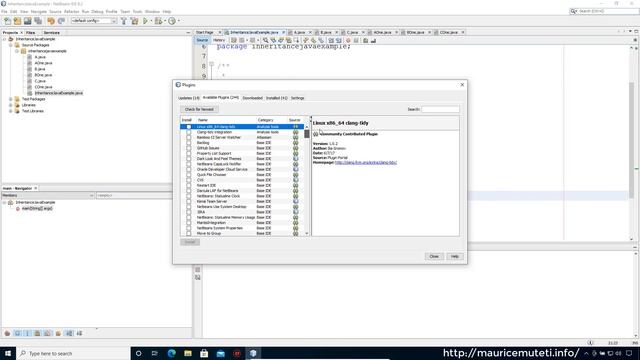Click the NetBeans icon on the taskbar
This screenshot has width=640, height=360.
[x=253, y=353]
